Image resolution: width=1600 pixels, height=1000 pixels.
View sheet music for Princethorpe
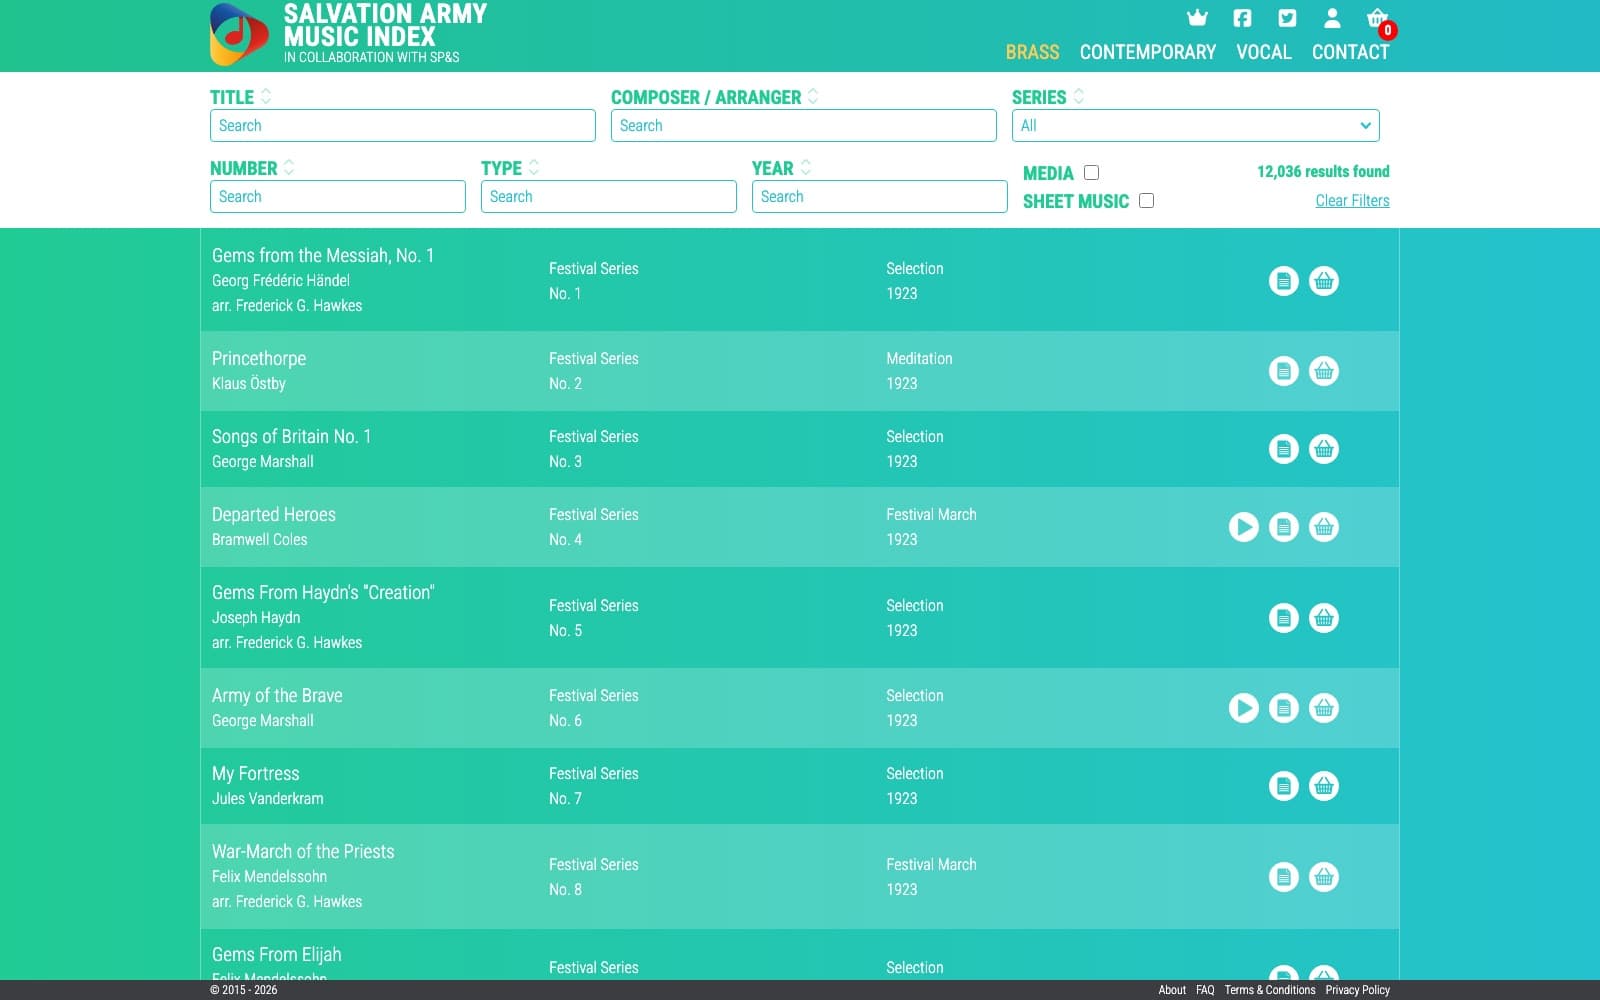[1284, 371]
